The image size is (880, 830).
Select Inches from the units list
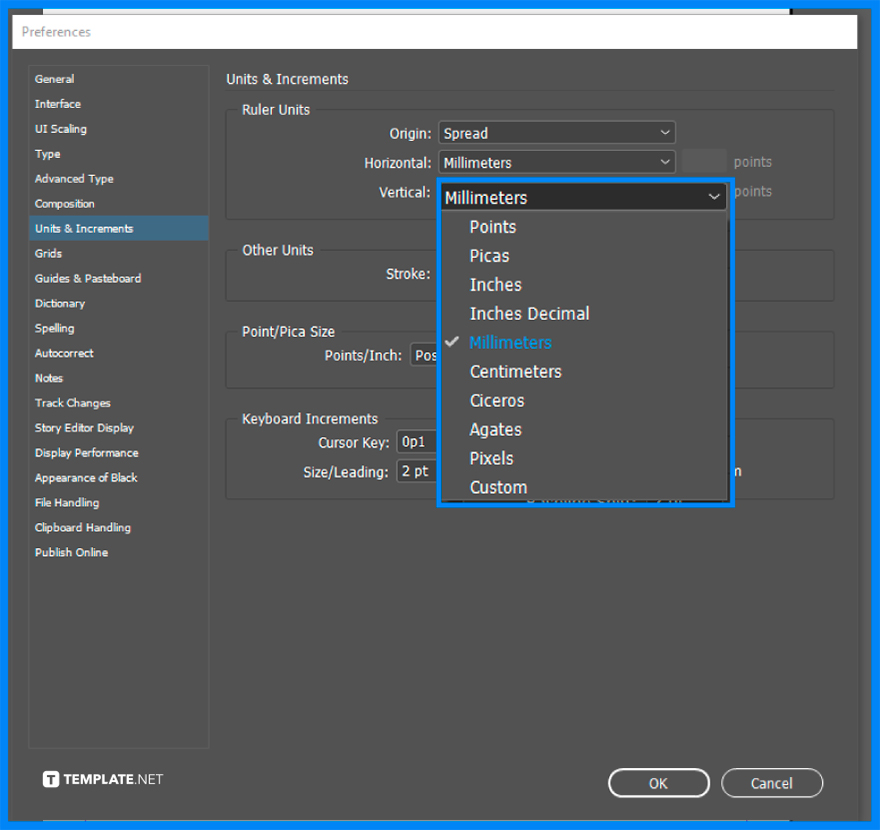(x=495, y=284)
